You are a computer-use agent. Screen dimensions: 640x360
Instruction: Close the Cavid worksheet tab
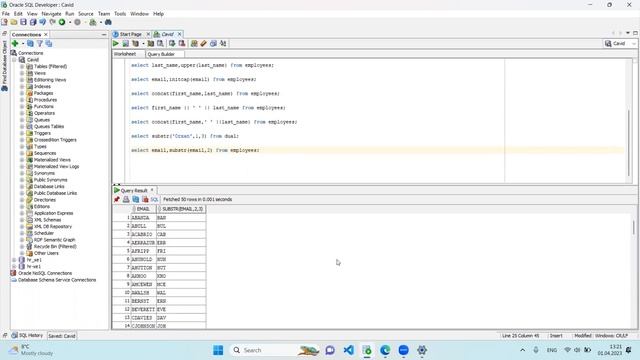pos(179,34)
